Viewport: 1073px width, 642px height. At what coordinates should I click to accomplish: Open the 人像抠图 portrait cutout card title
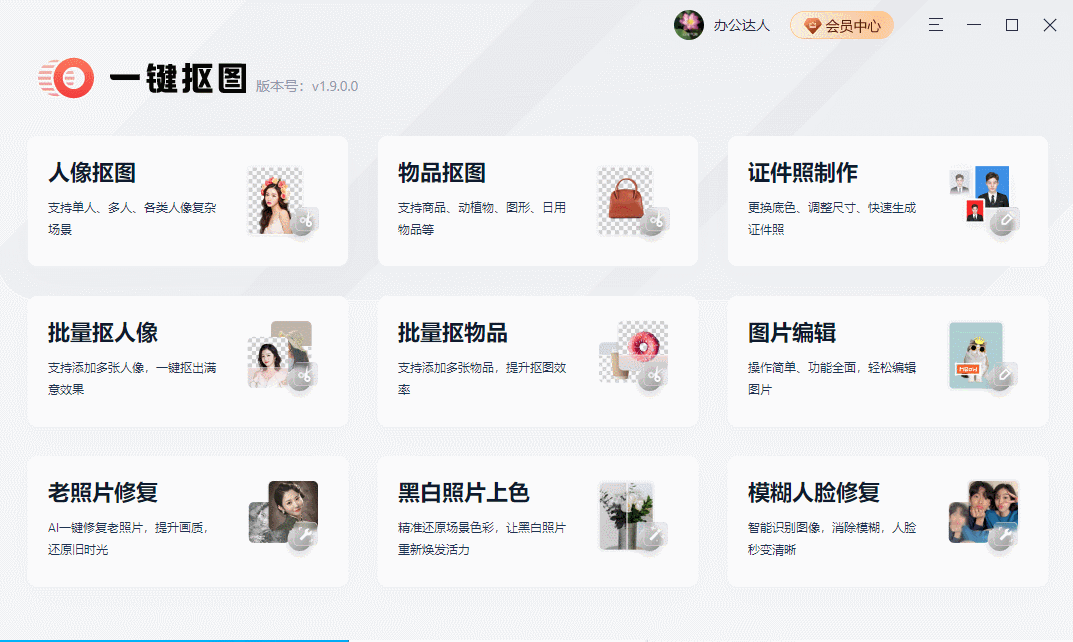[x=92, y=172]
